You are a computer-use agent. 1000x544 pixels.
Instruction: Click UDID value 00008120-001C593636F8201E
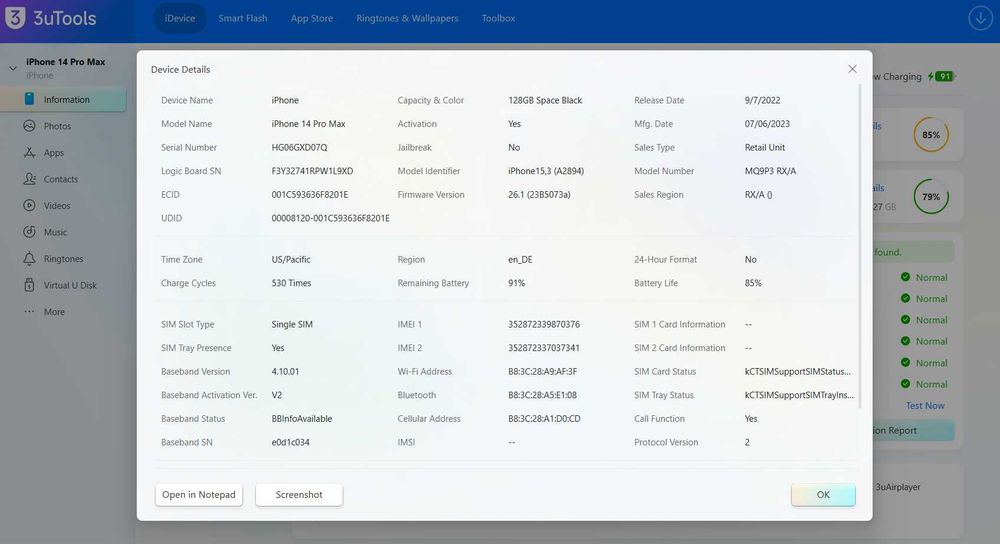coord(330,218)
